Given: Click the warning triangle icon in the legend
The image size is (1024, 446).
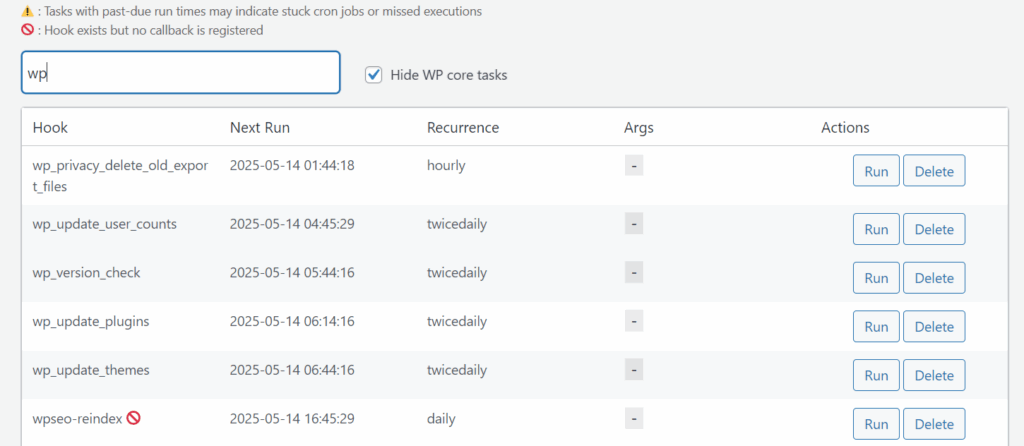Looking at the screenshot, I should (27, 11).
